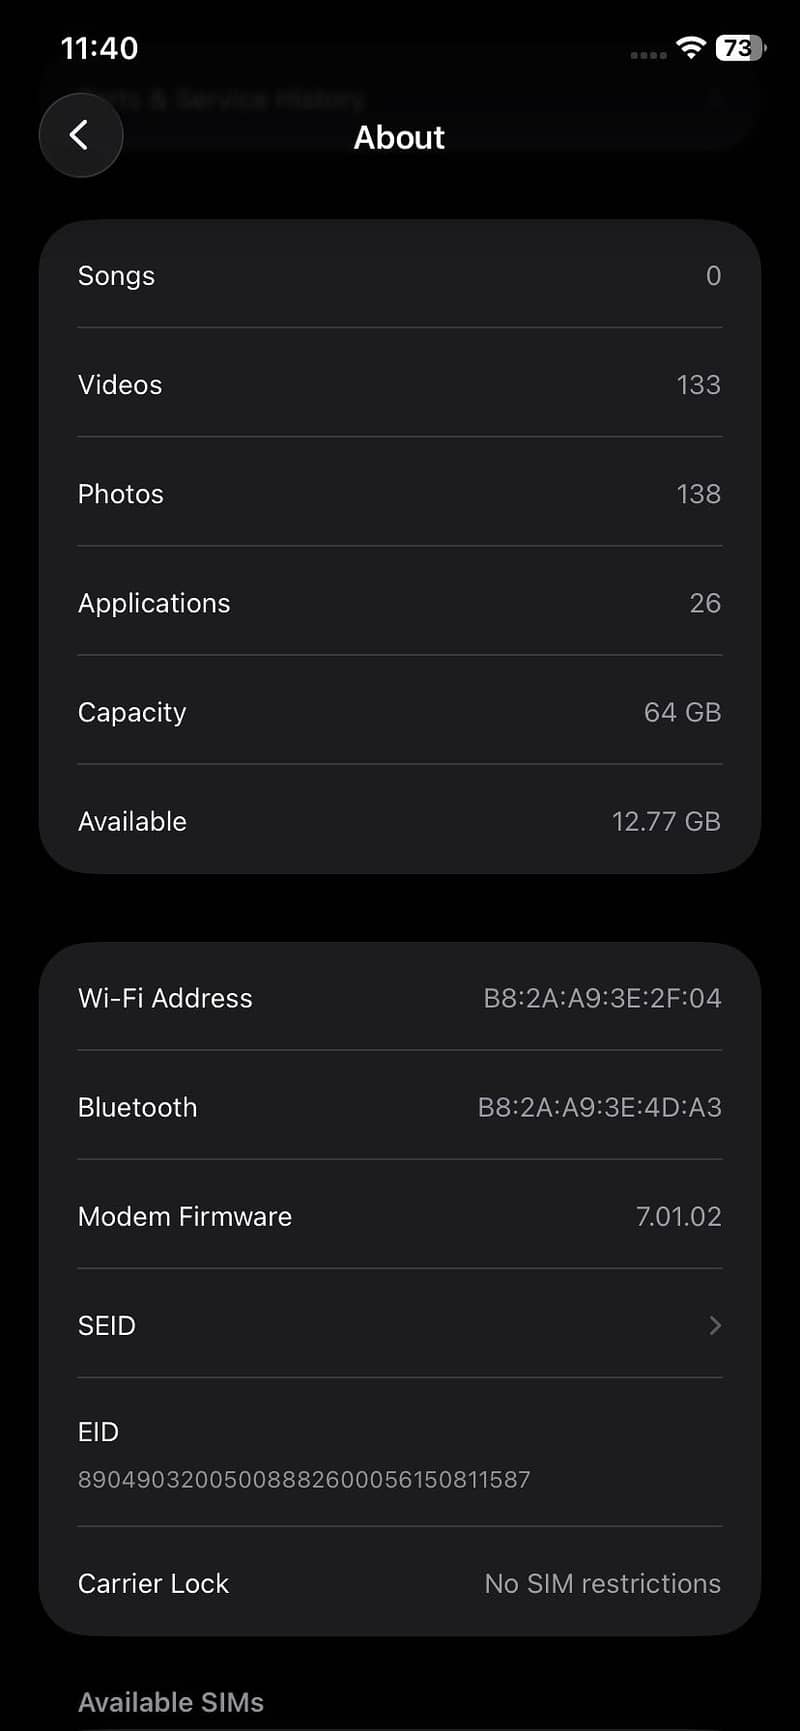Tap the Photos row
800x1731 pixels.
(x=400, y=493)
